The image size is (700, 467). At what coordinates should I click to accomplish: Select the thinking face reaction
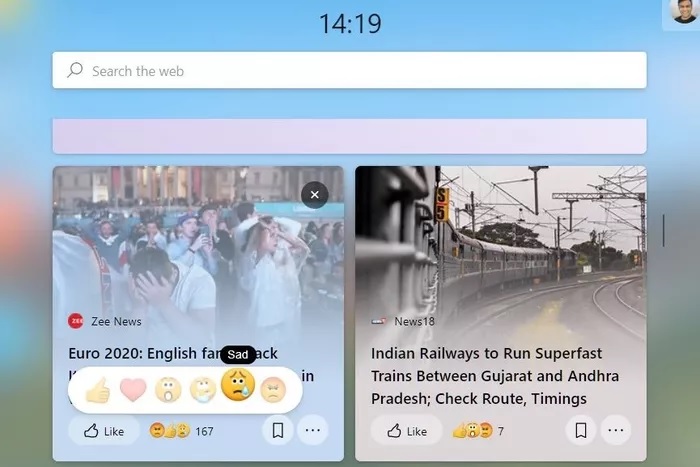[203, 390]
